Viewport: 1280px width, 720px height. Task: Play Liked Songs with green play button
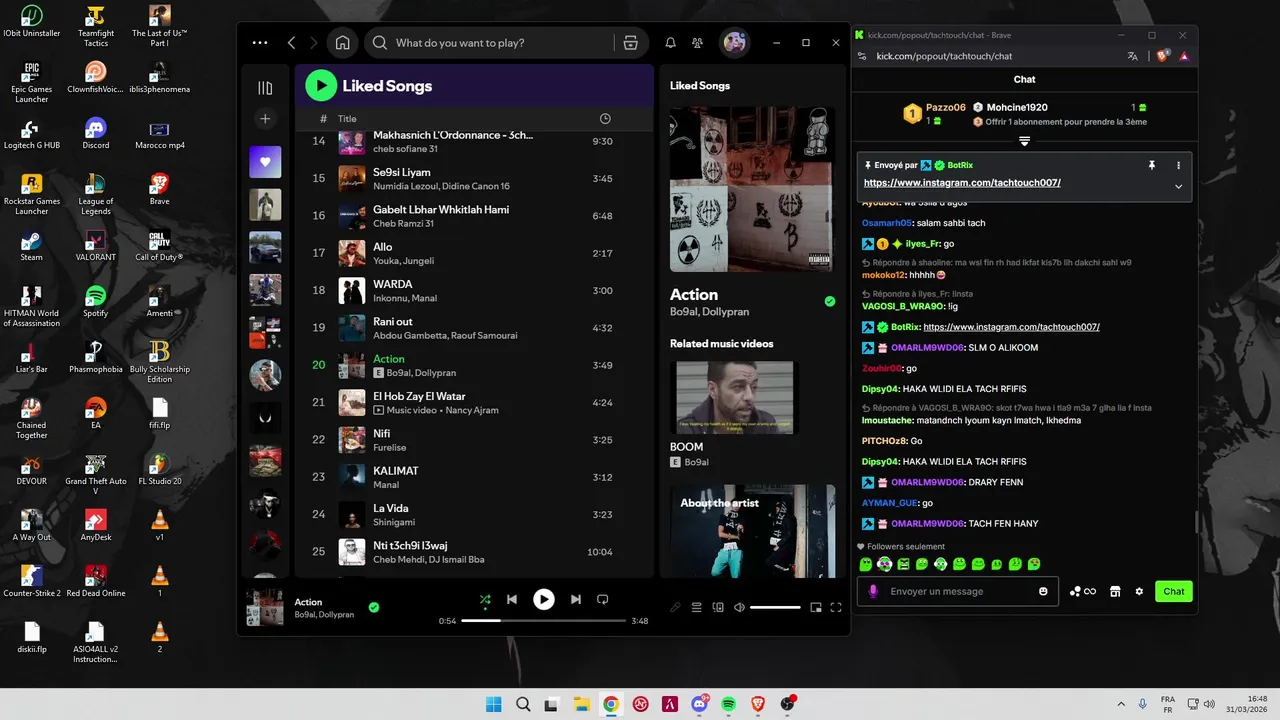coord(321,85)
